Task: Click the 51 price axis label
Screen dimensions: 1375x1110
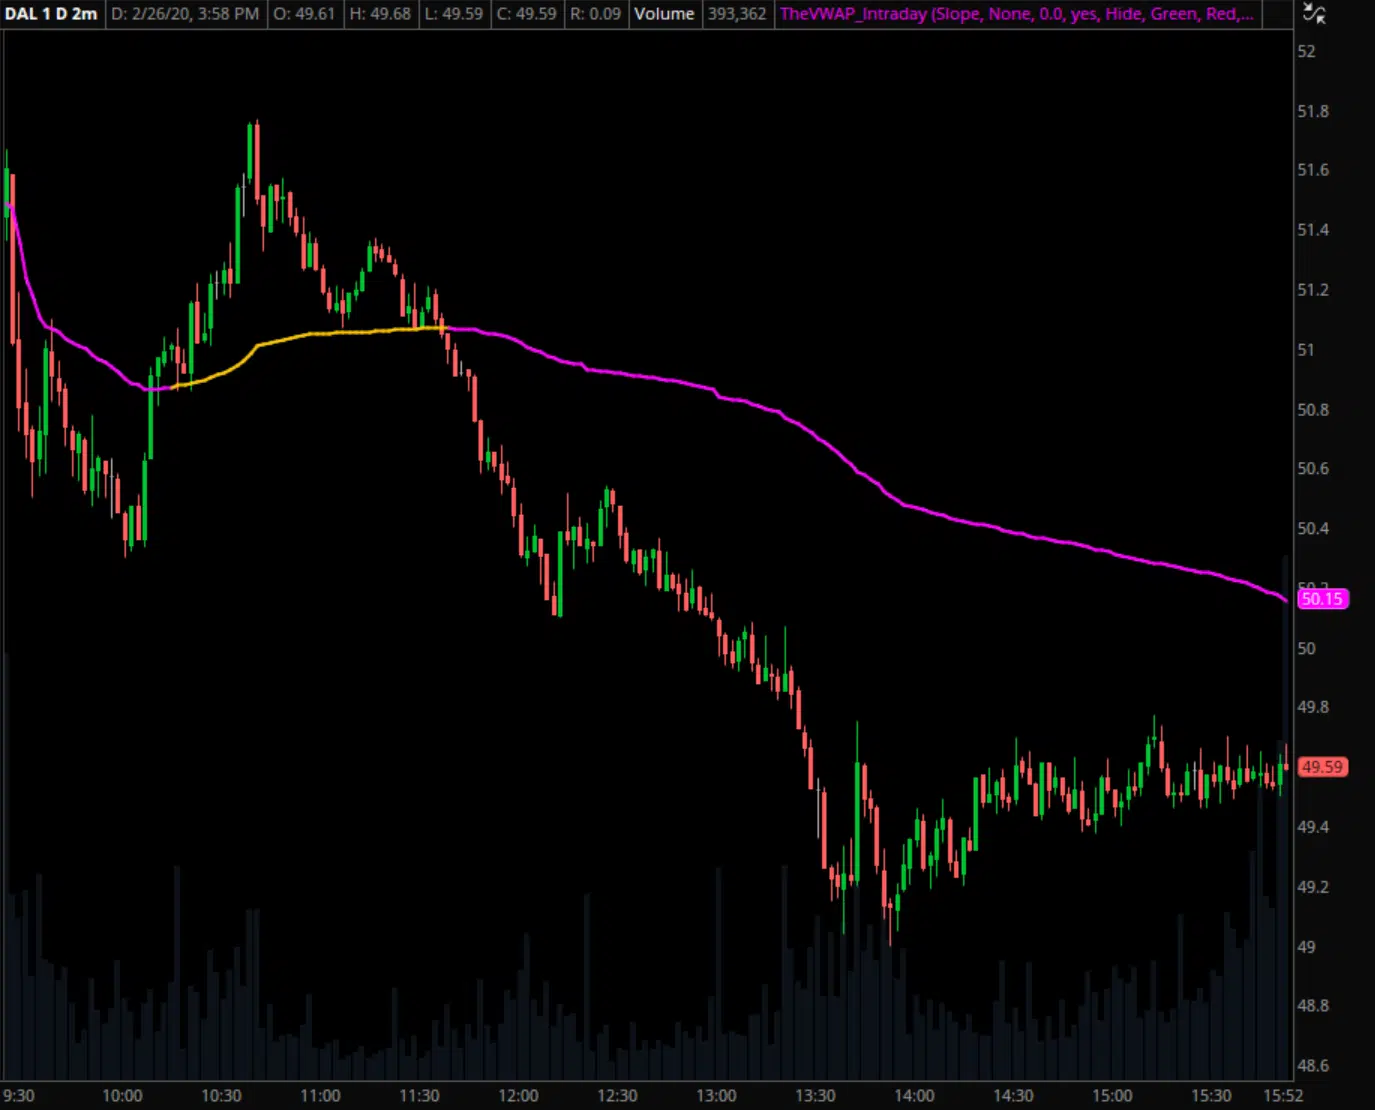Action: (x=1306, y=350)
